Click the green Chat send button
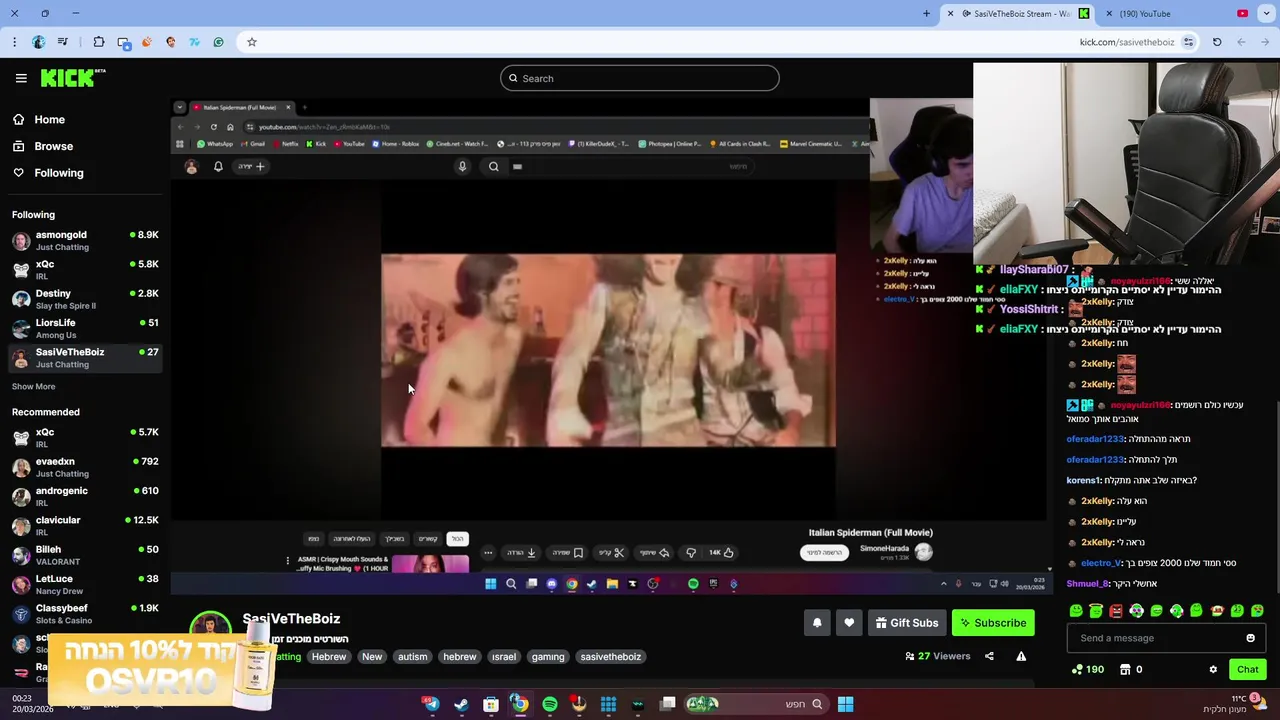The image size is (1280, 720). click(1247, 670)
